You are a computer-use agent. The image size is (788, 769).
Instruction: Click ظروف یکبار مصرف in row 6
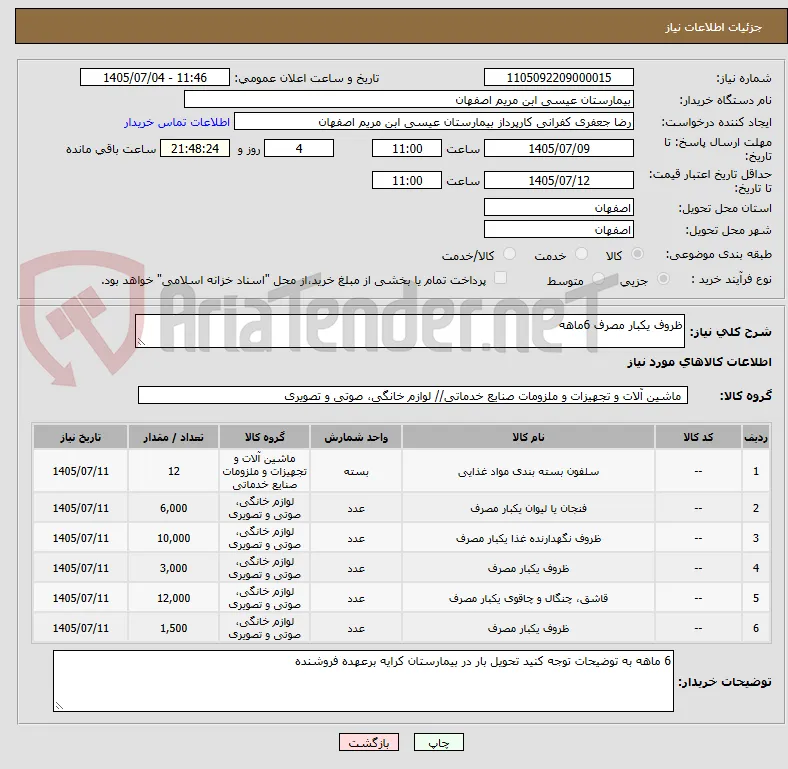528,628
